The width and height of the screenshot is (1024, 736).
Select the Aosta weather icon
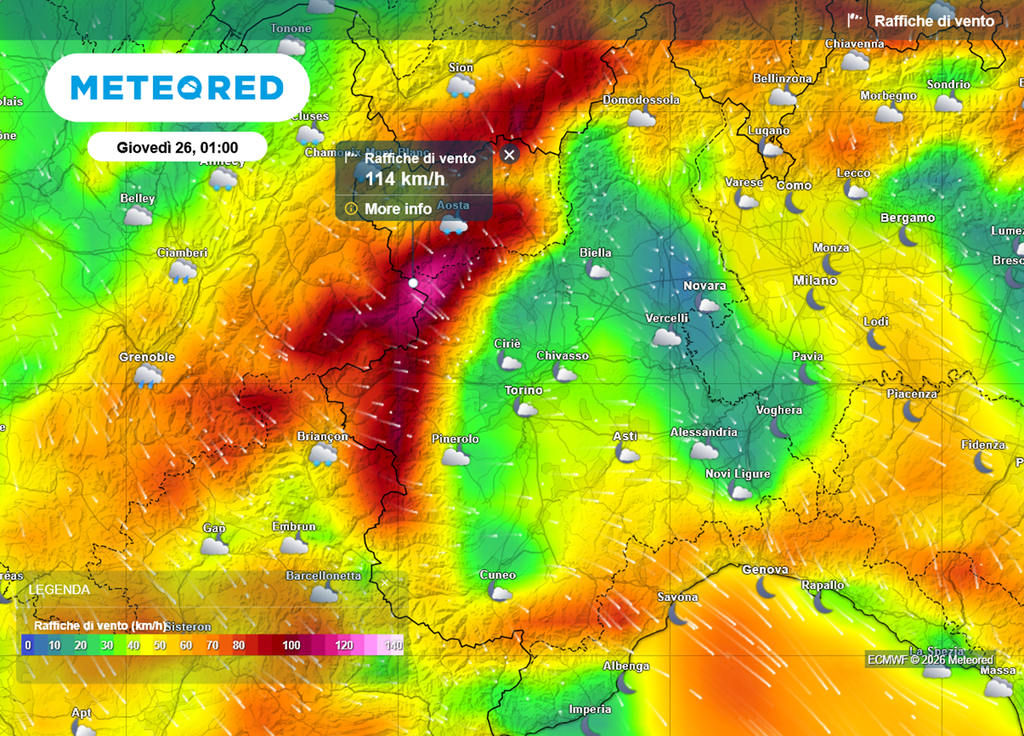[x=454, y=225]
